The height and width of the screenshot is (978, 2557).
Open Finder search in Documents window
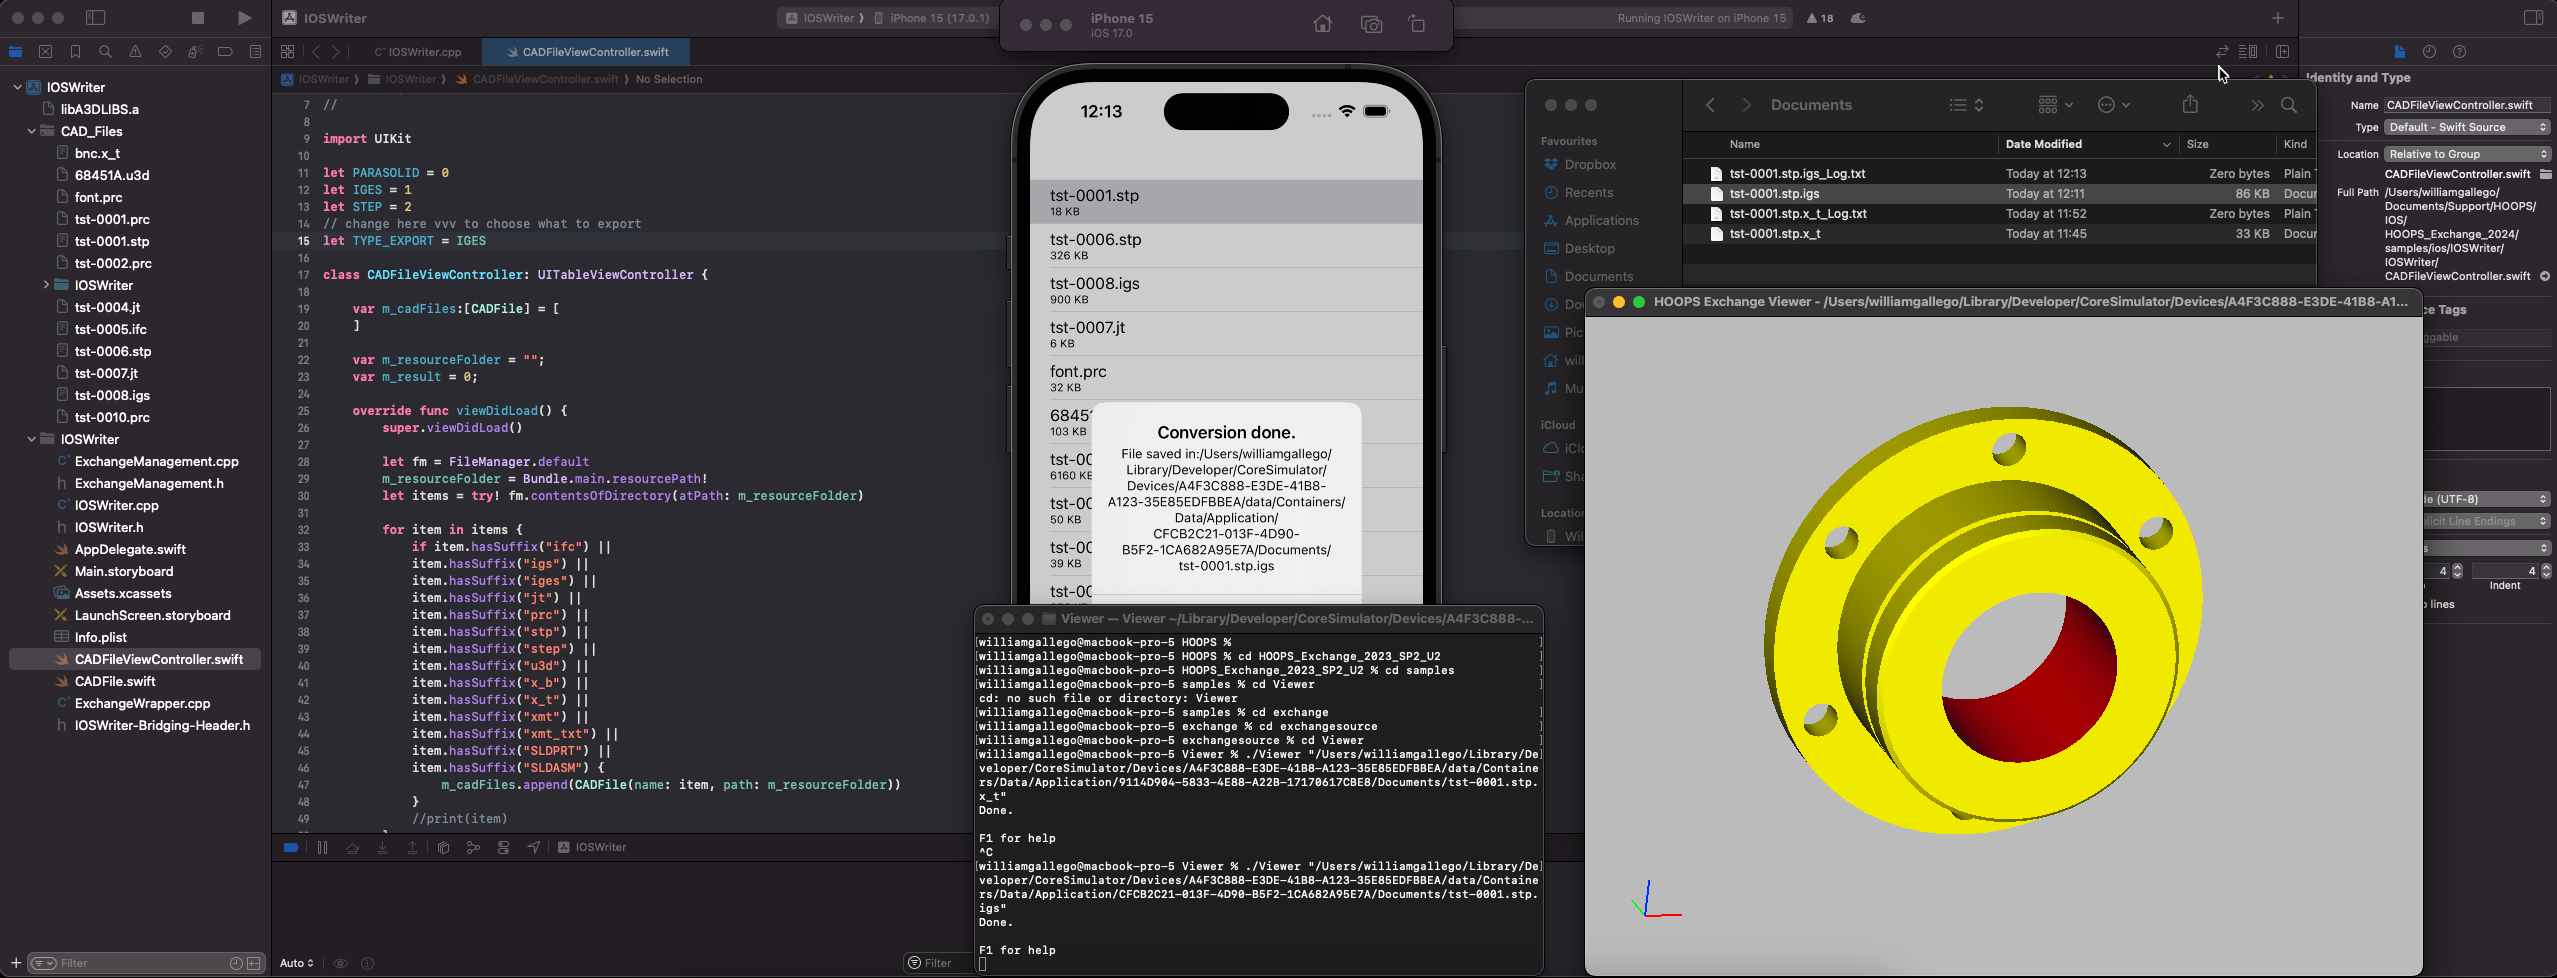[2289, 104]
